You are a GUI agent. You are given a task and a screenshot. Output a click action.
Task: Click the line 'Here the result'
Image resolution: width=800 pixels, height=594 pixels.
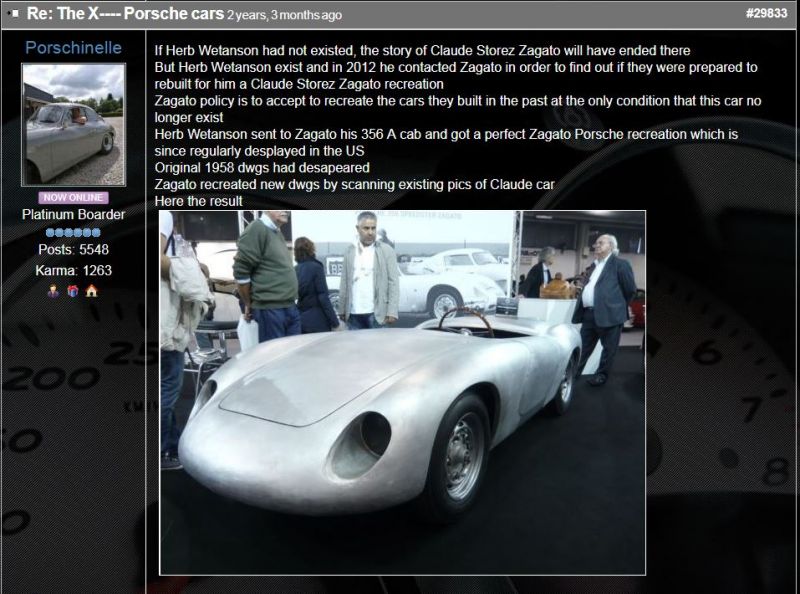tap(198, 201)
